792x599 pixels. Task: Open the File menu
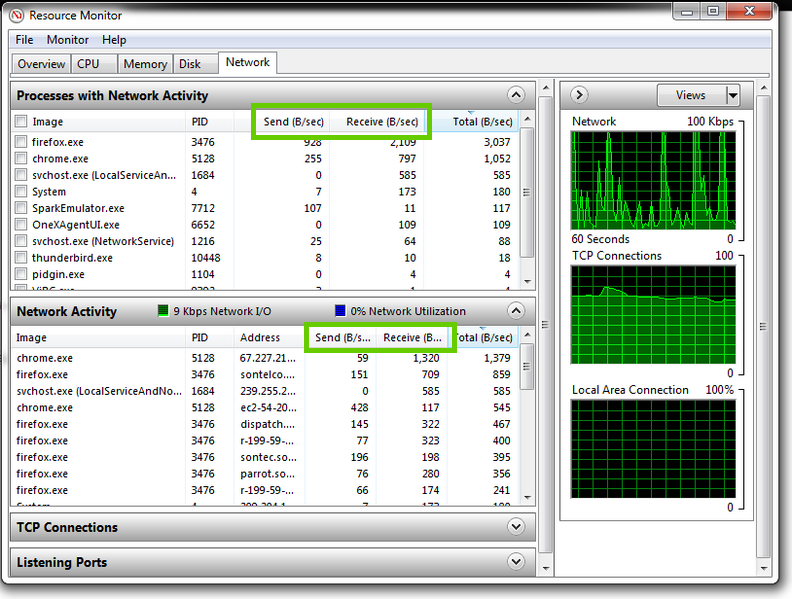24,39
